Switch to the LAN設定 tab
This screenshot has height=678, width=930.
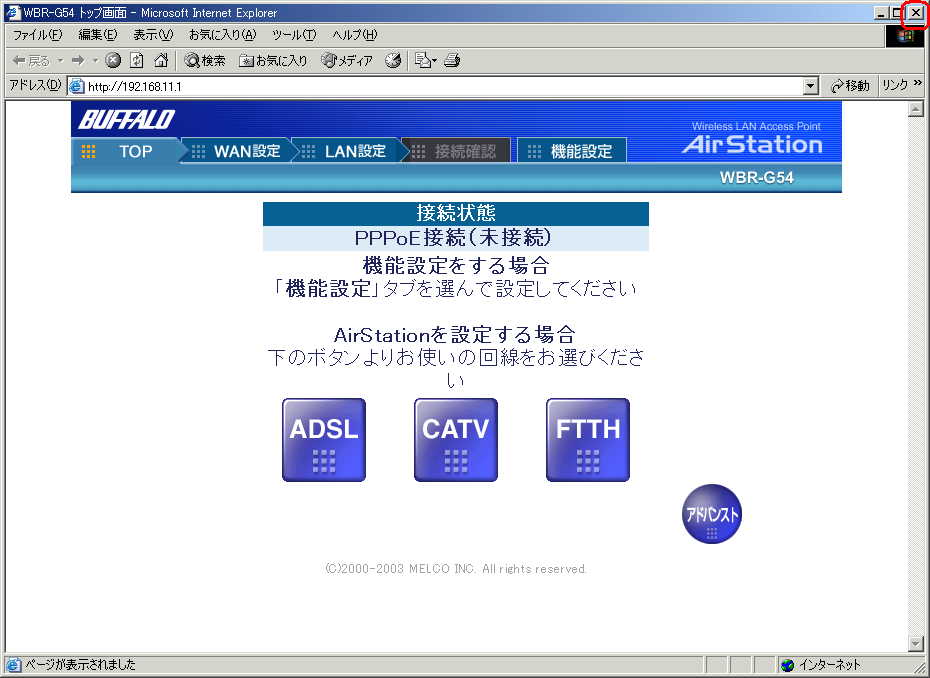coord(347,151)
